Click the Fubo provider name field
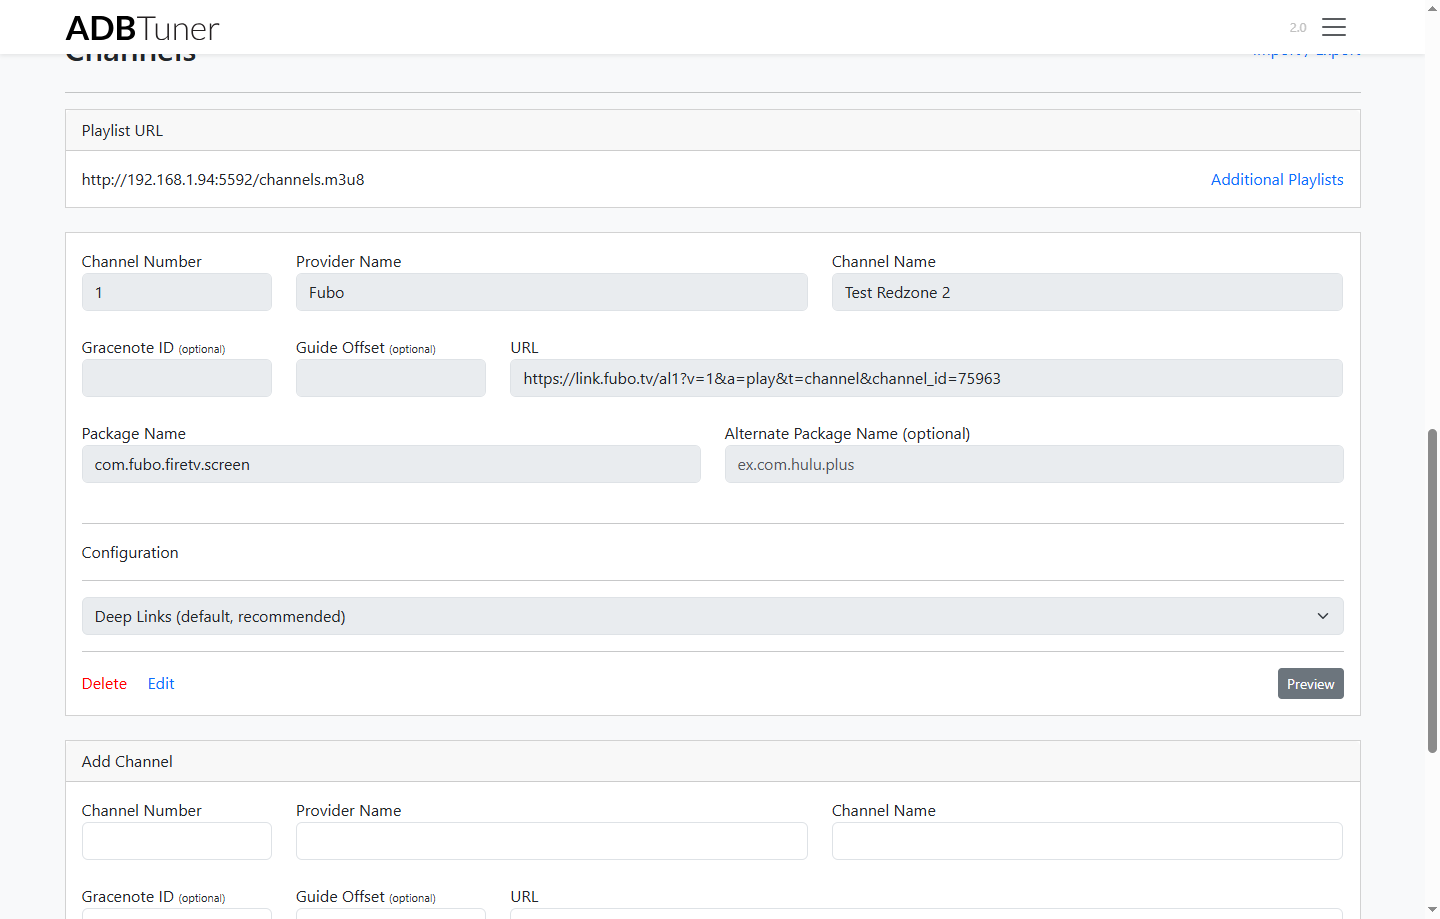1440x919 pixels. click(x=551, y=293)
